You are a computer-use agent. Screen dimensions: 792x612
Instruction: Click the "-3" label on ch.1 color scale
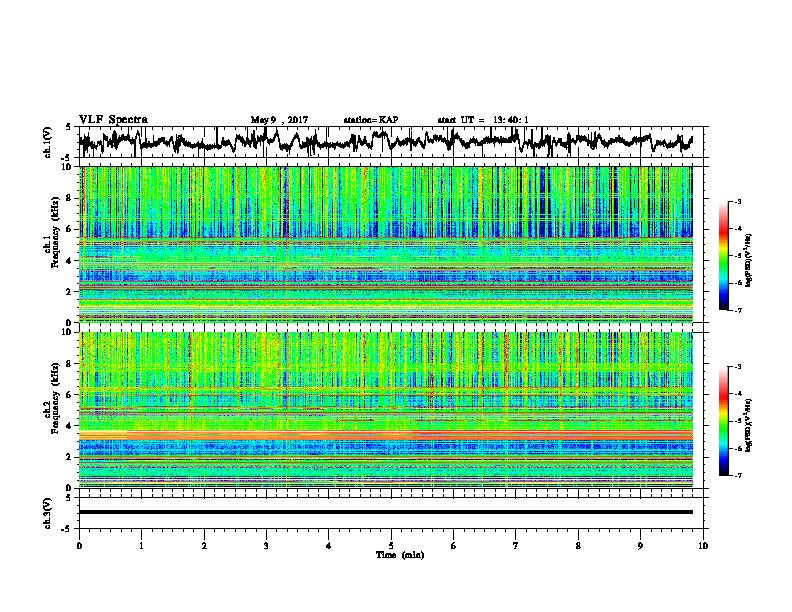tap(737, 201)
